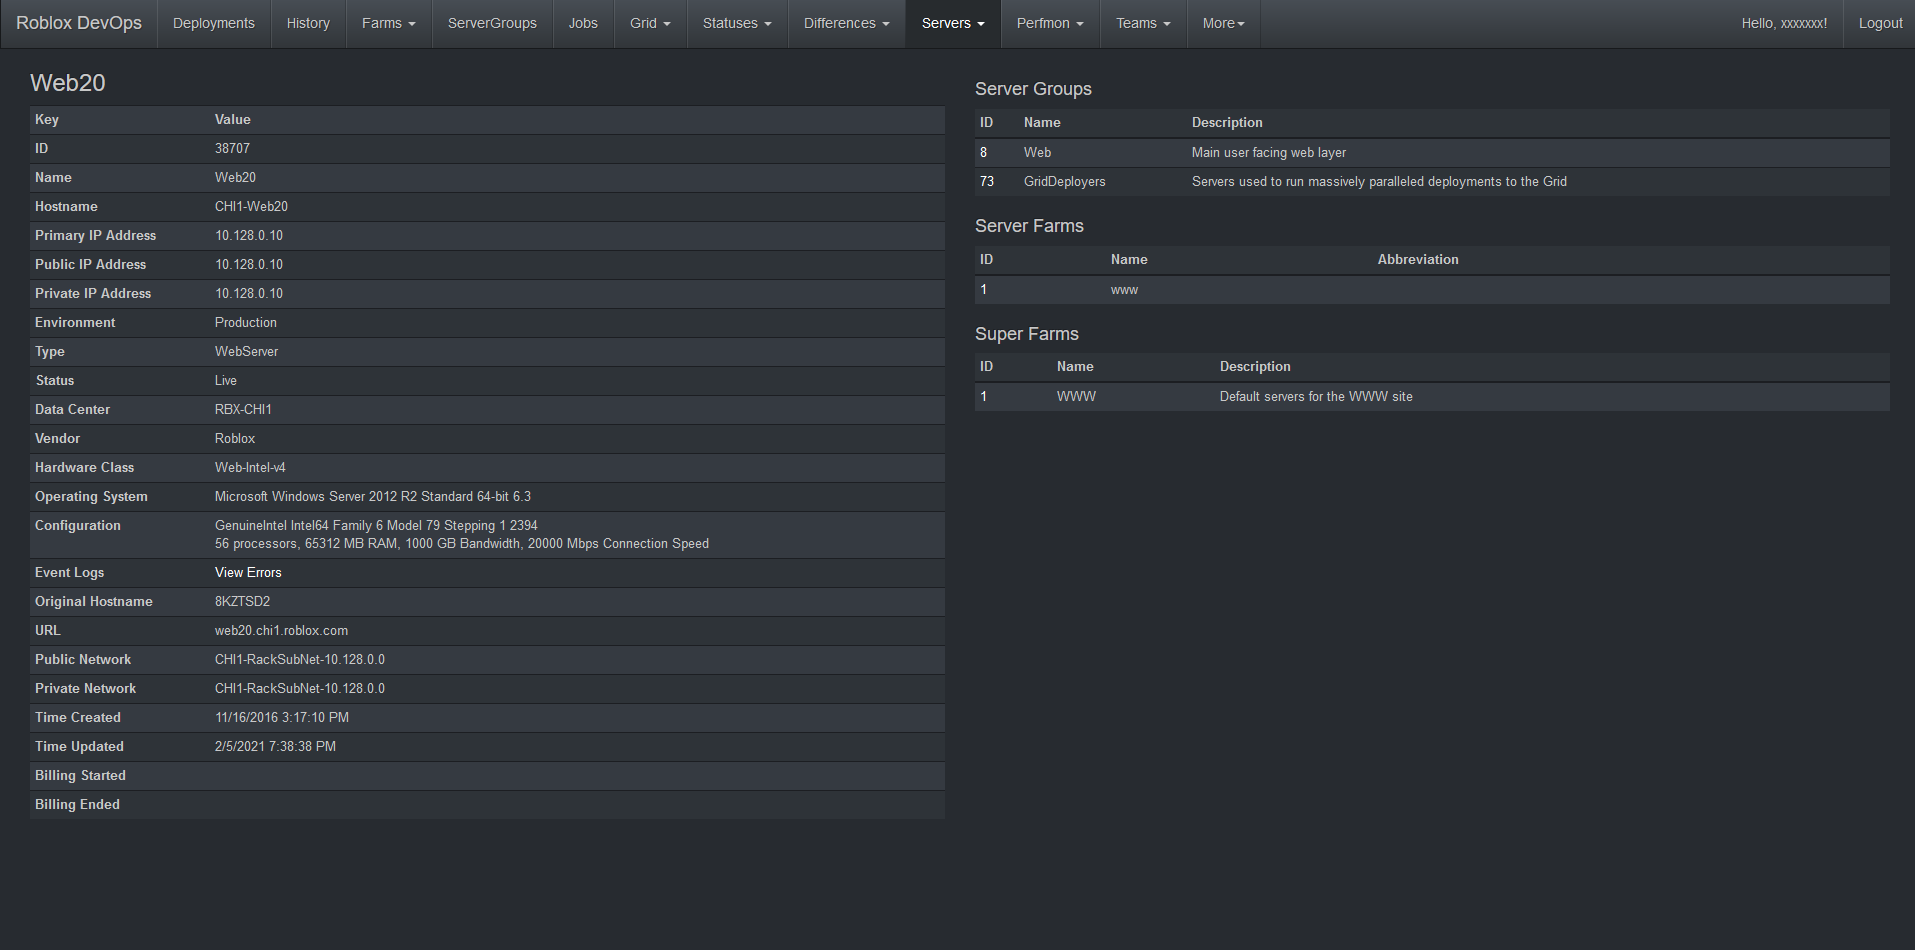Expand the Perfmon dropdown menu
Image resolution: width=1915 pixels, height=950 pixels.
tap(1049, 23)
